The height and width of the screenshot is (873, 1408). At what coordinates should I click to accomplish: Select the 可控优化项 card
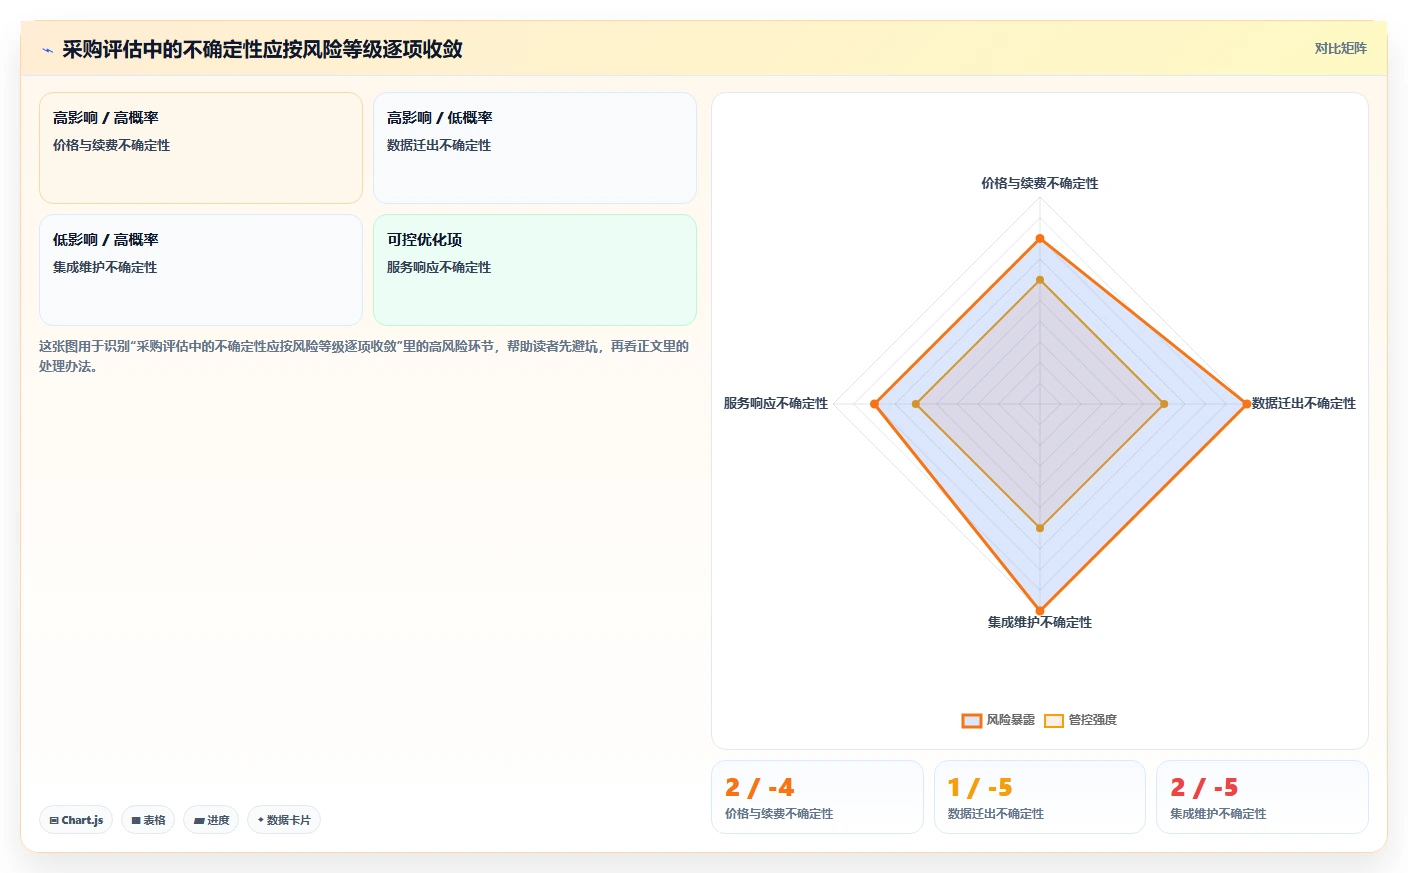(535, 270)
